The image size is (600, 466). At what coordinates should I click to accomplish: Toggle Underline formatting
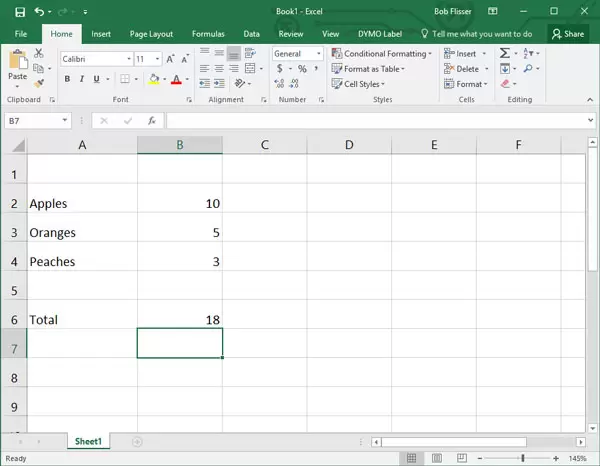click(99, 80)
